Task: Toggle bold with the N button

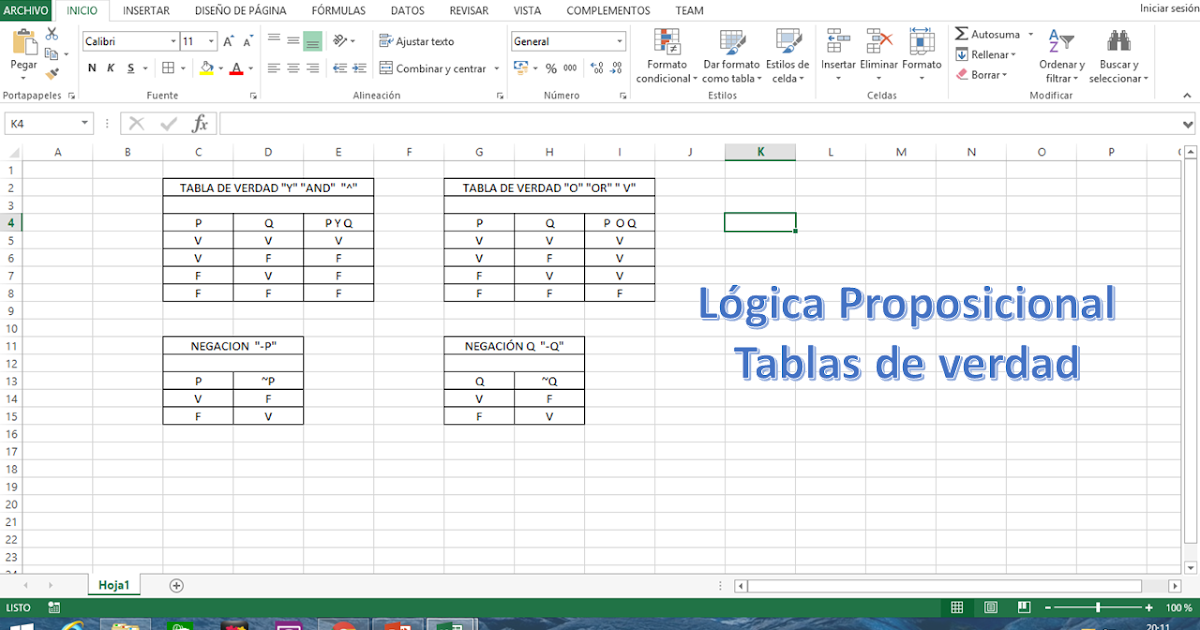Action: (x=91, y=68)
